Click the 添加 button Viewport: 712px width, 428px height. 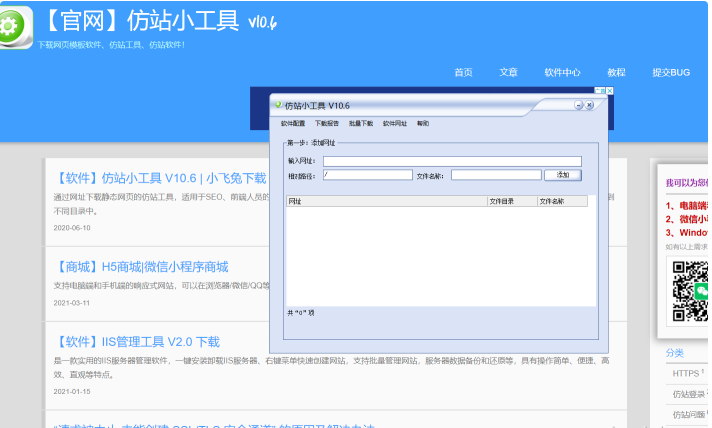[563, 175]
